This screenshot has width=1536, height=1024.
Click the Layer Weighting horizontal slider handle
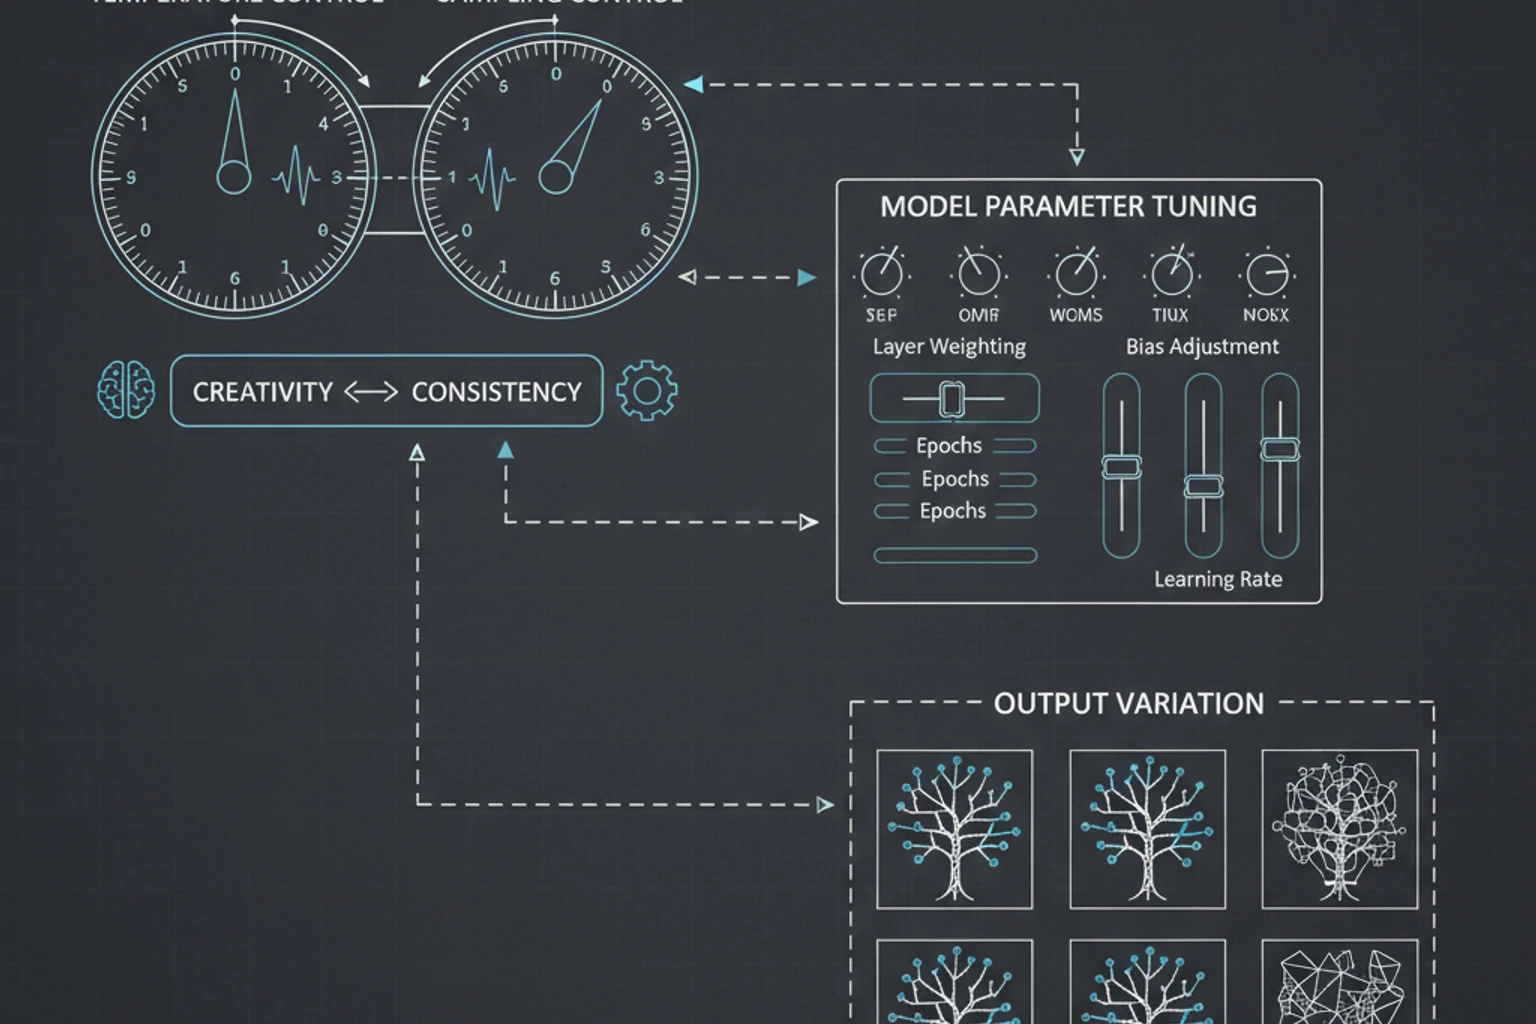point(951,399)
